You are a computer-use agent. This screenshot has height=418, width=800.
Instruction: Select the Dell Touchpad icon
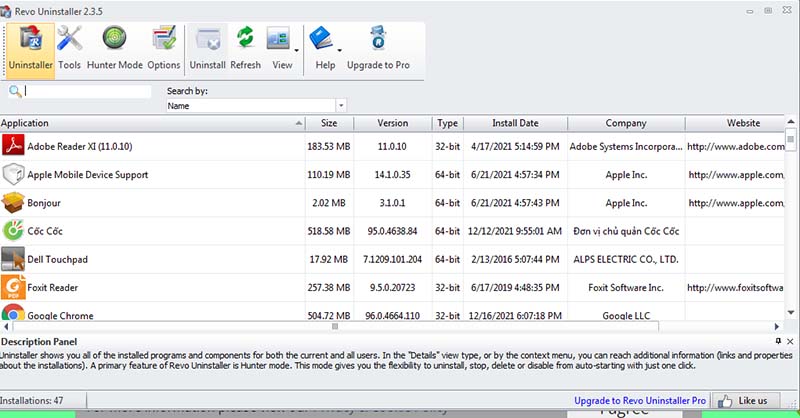[13, 259]
